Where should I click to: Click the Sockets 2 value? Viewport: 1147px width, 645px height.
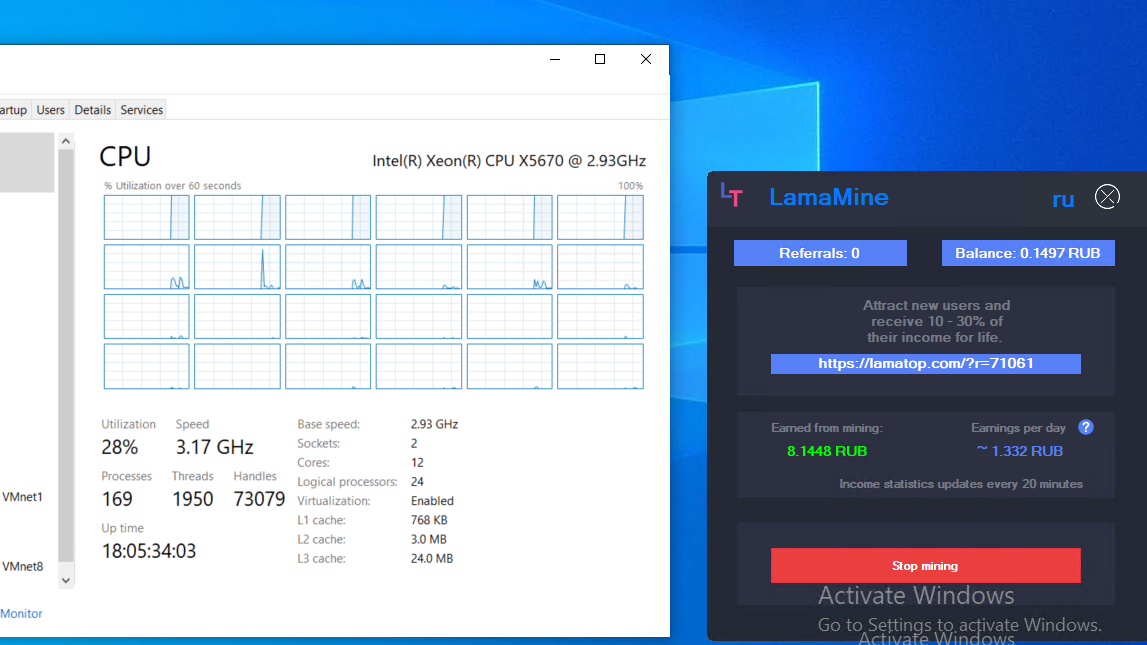click(414, 443)
